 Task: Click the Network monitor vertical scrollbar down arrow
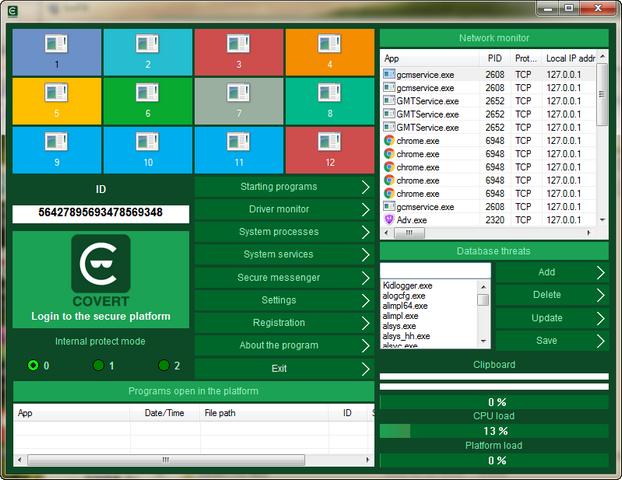click(603, 220)
